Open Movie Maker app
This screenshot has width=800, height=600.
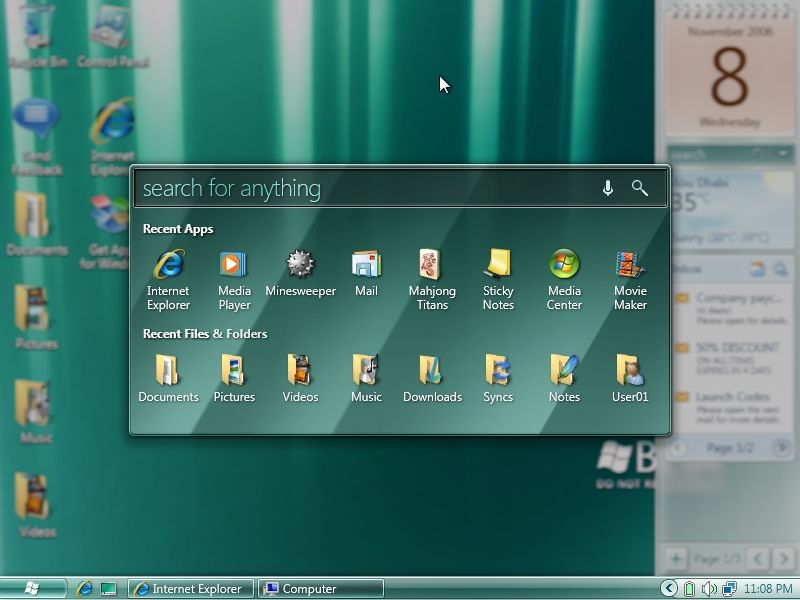[x=630, y=280]
